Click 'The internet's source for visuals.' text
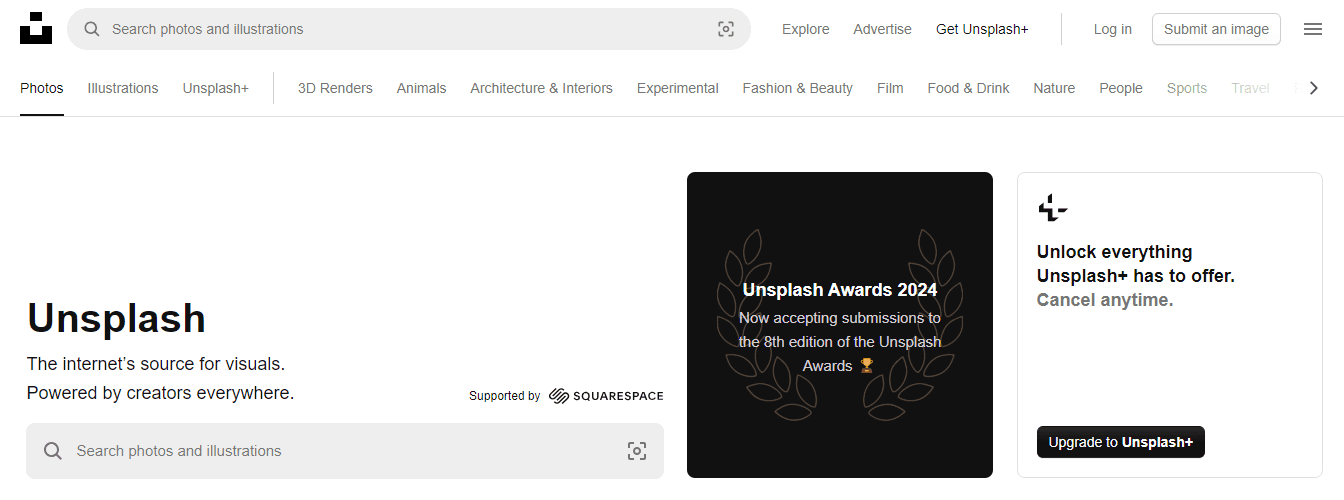The width and height of the screenshot is (1344, 500). click(x=156, y=364)
